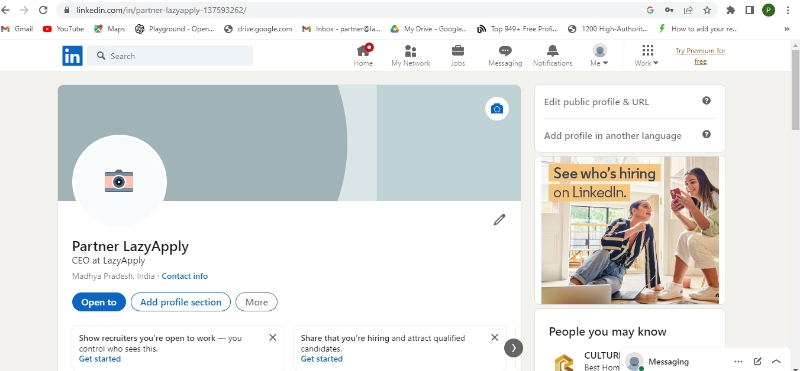Click help icon beside Add profile in another language

706,134
